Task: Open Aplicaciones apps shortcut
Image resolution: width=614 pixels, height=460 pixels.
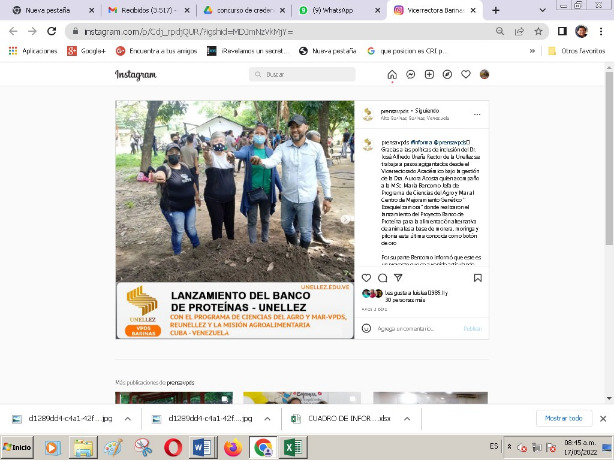Action: 33,51
